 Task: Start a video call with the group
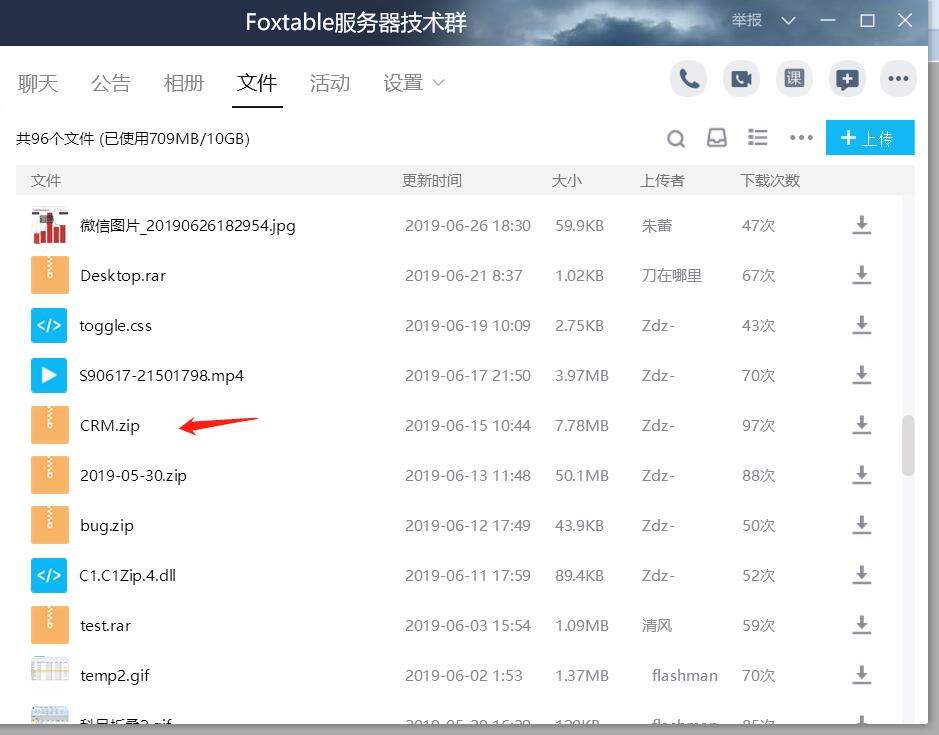tap(741, 78)
